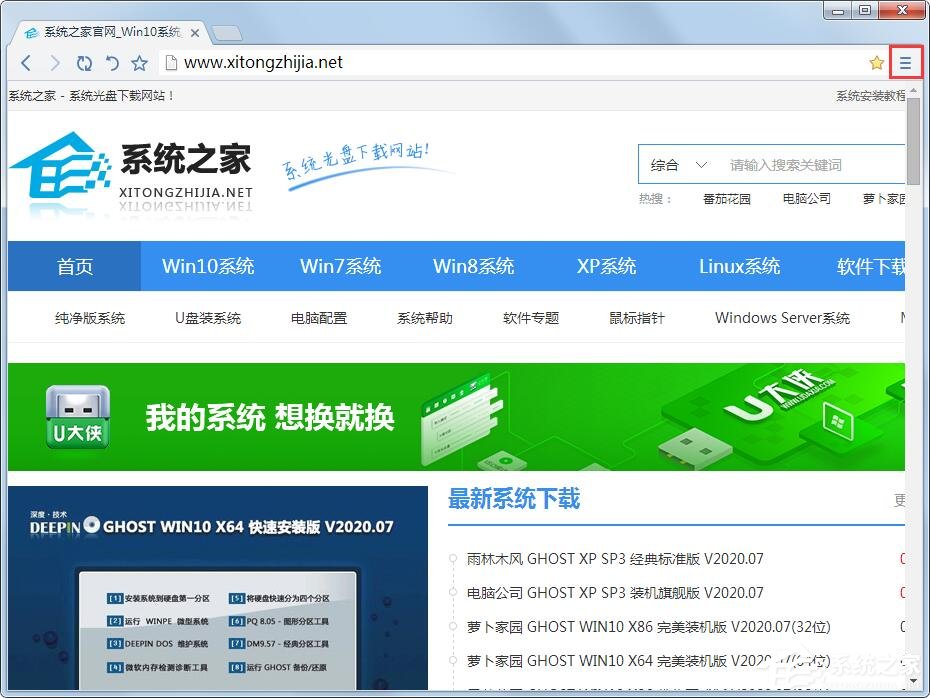Click the 最新系统下载 section heading
The height and width of the screenshot is (698, 930).
[513, 500]
